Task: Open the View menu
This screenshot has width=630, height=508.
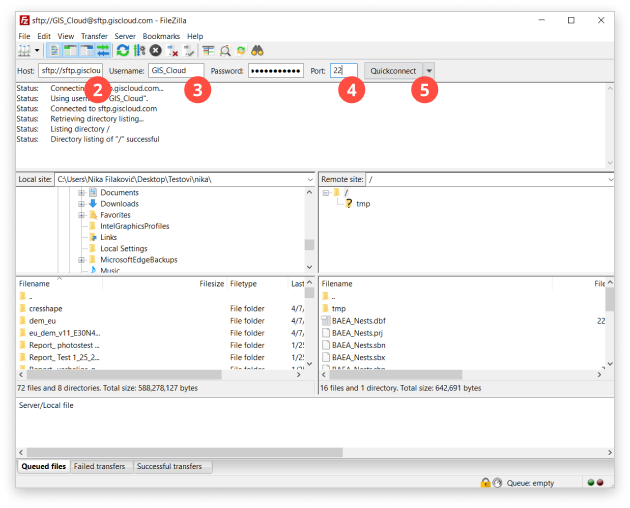Action: pos(65,36)
